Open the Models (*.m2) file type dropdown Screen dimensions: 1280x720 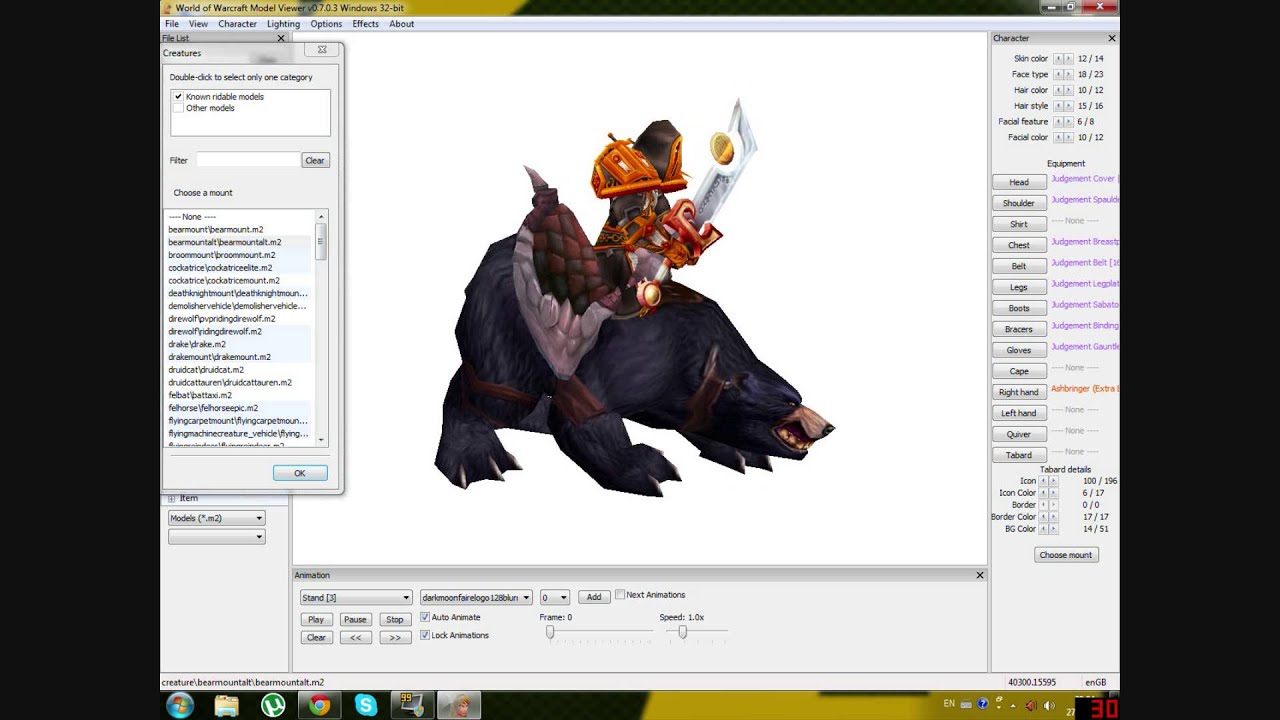[216, 518]
